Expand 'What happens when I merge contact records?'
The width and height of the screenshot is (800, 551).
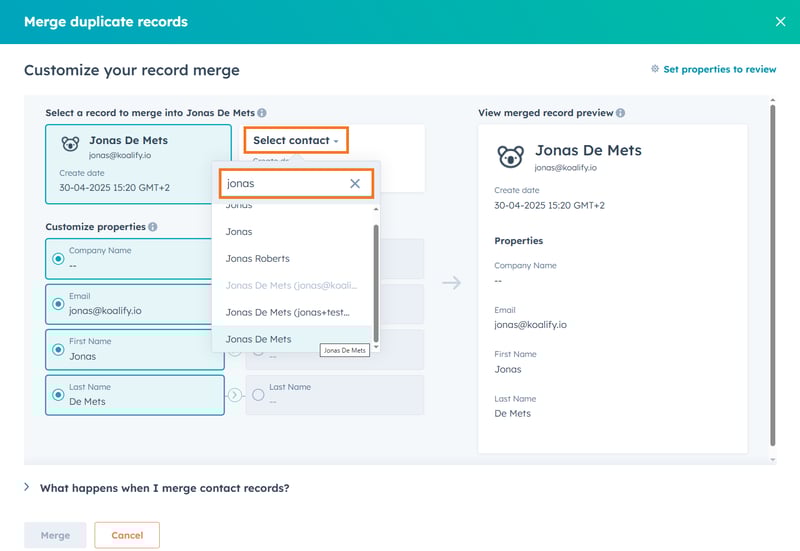tap(157, 488)
